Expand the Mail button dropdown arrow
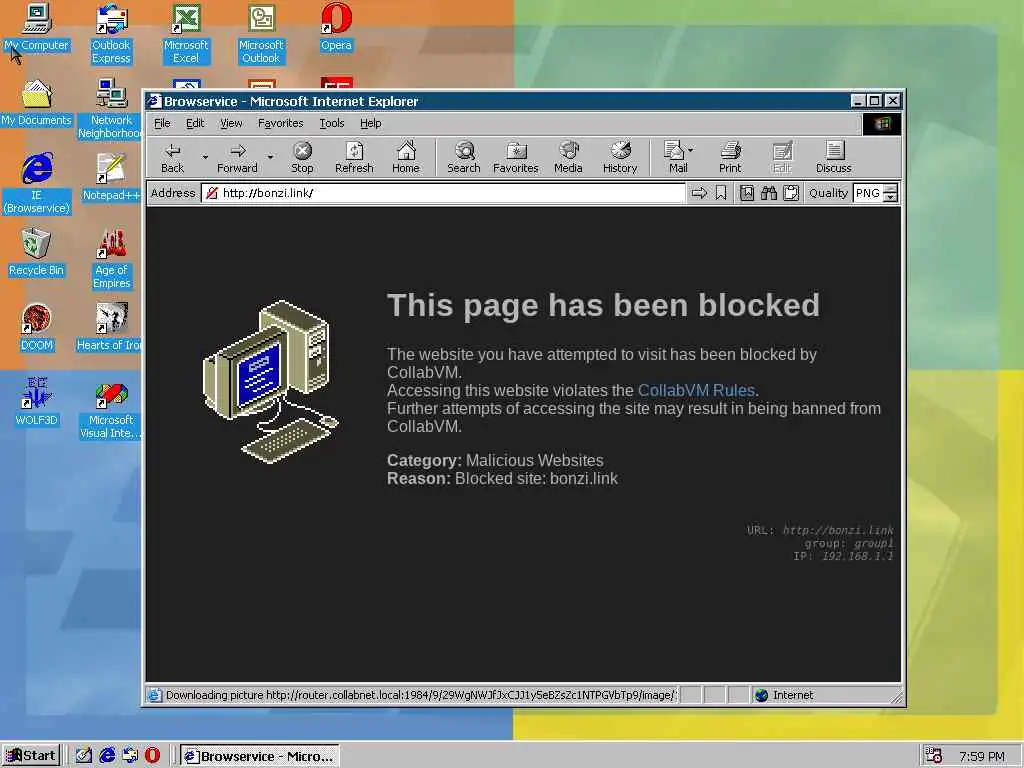This screenshot has width=1024, height=768. (691, 150)
